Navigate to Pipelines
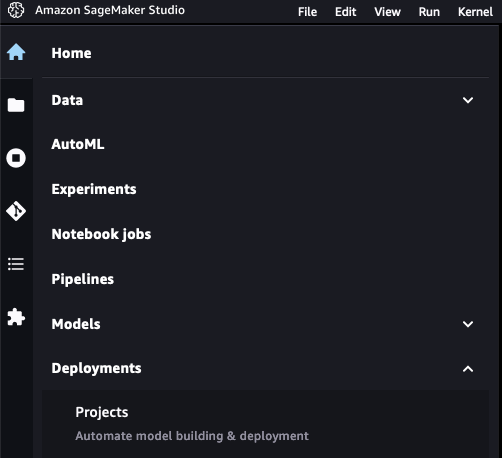 point(82,279)
